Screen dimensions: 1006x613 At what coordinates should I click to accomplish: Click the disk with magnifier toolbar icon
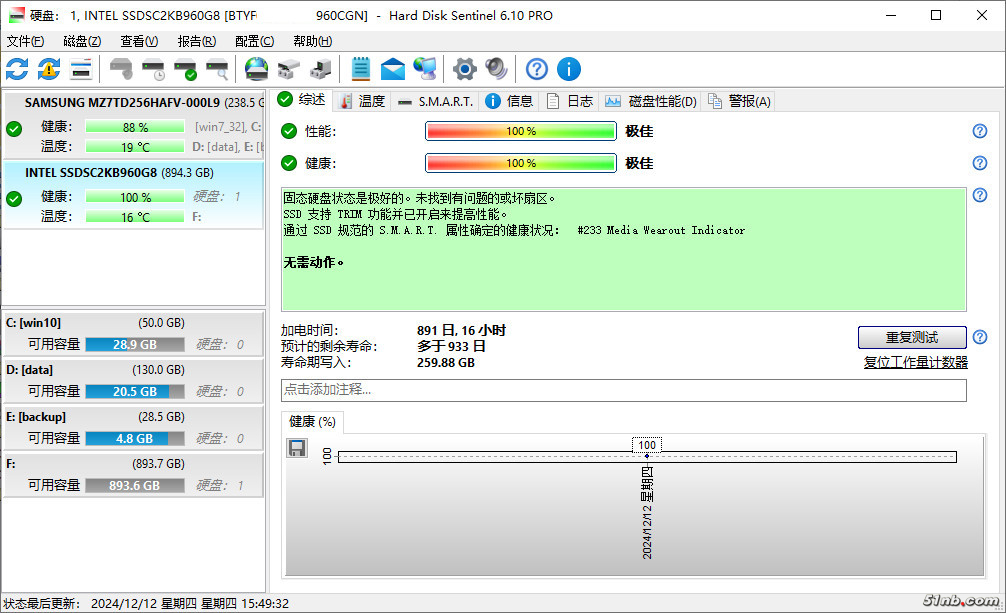point(217,69)
